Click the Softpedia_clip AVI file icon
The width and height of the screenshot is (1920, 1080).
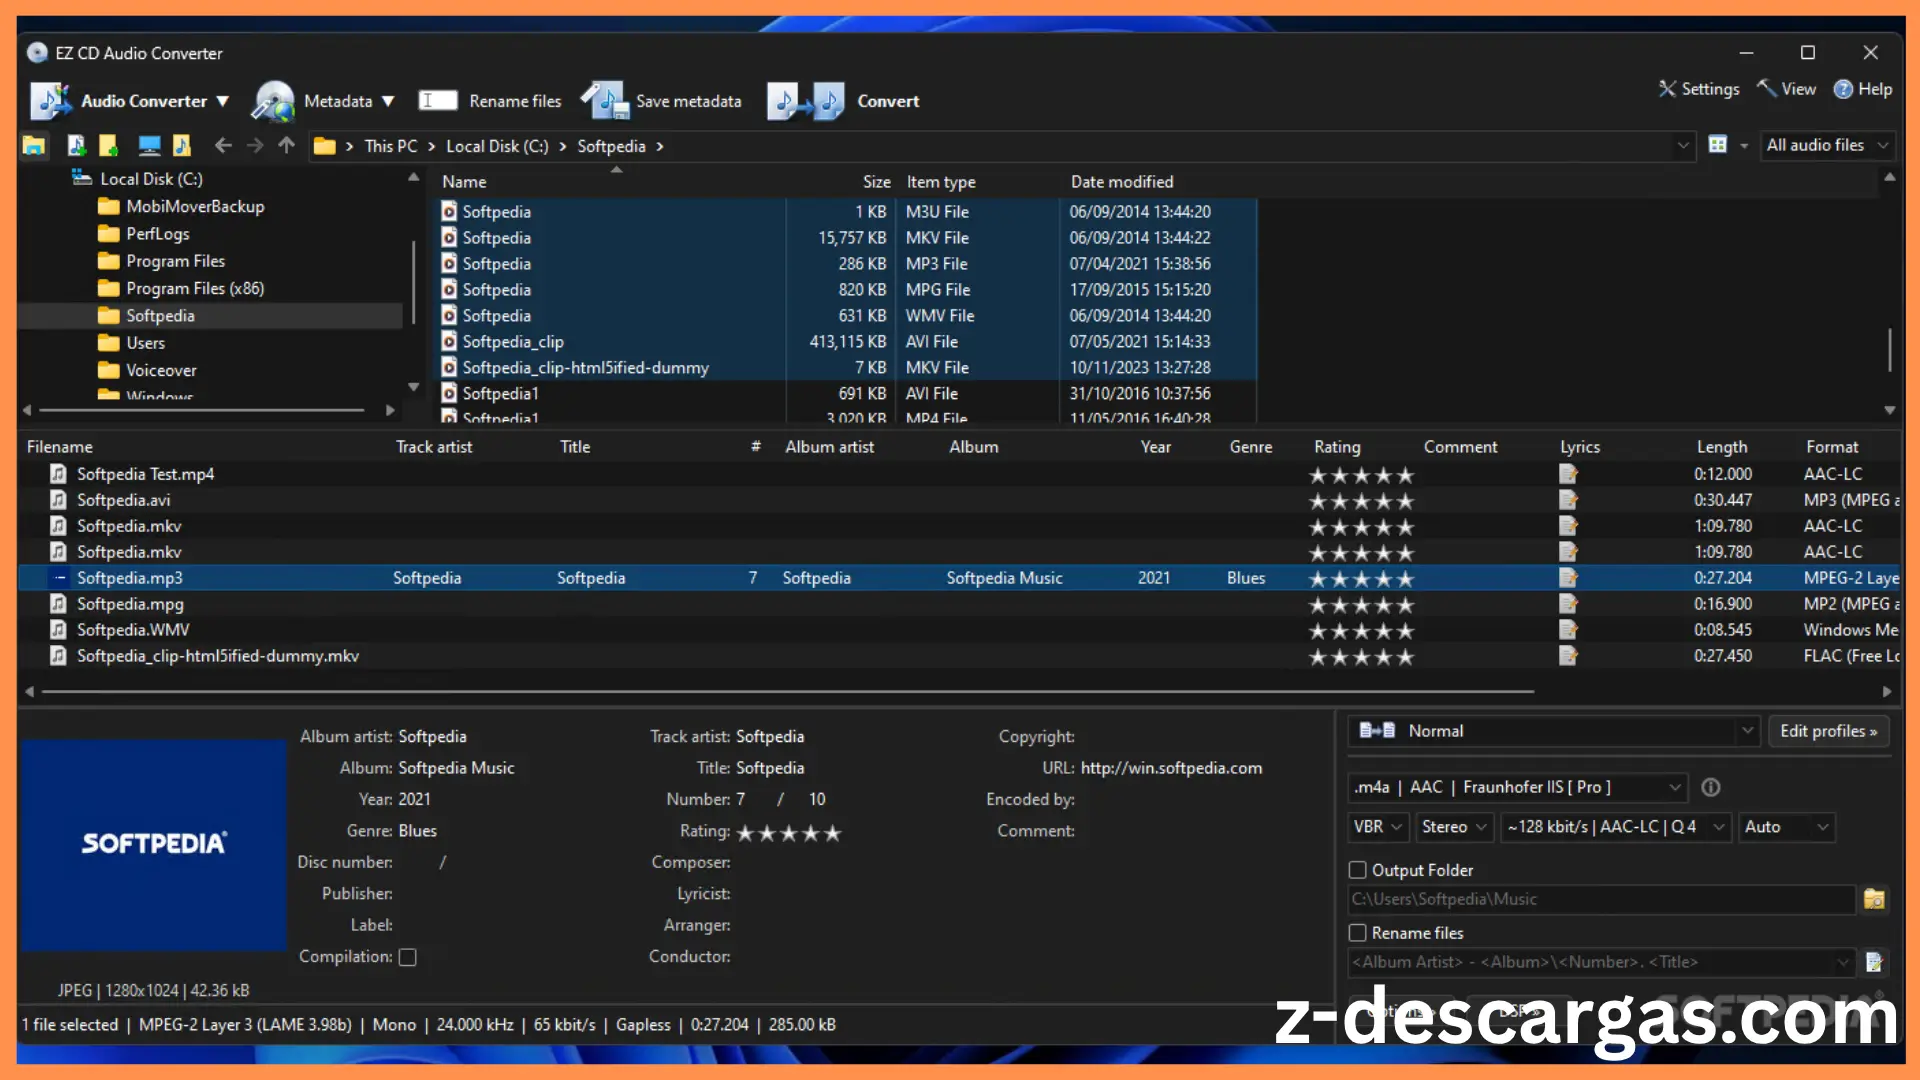tap(449, 342)
